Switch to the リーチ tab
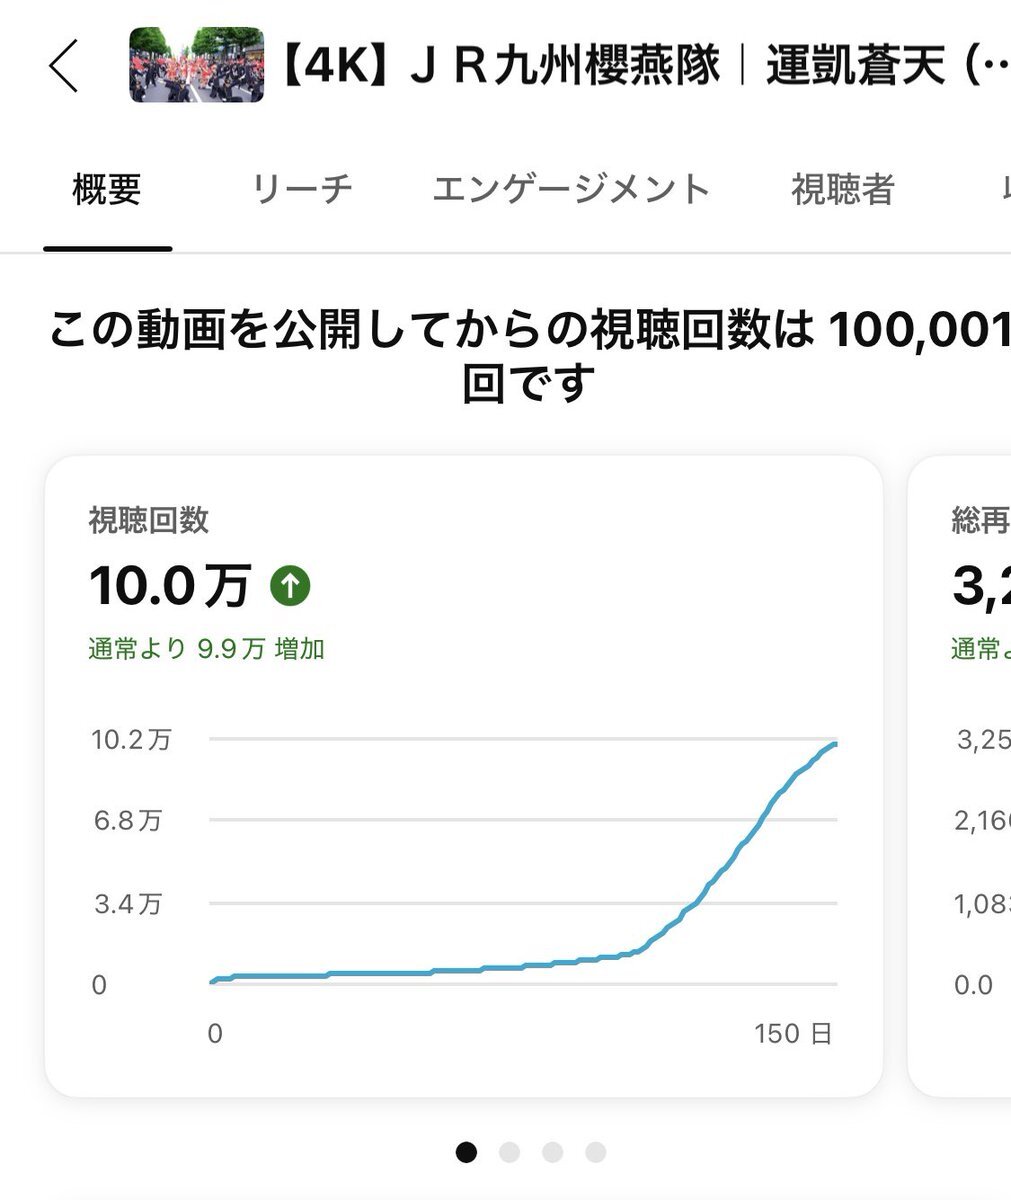Screen dimensions: 1011x1200 [x=302, y=189]
